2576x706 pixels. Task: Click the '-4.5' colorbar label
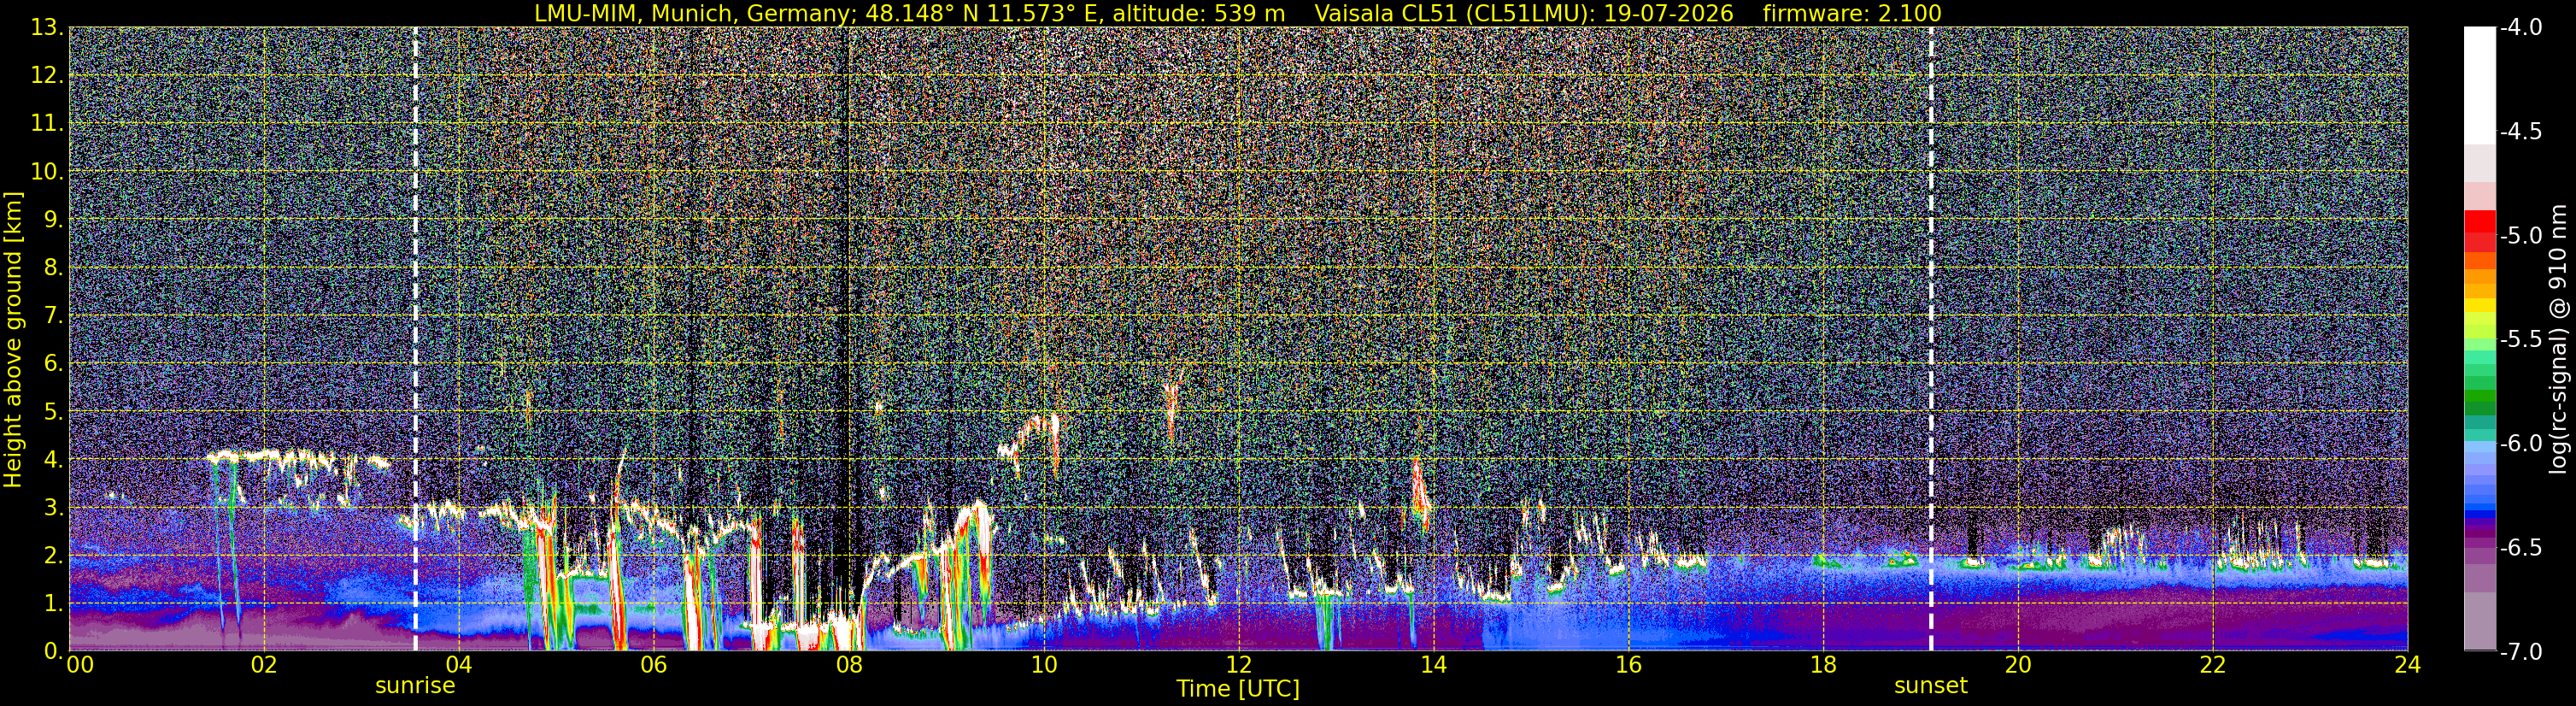2520,132
